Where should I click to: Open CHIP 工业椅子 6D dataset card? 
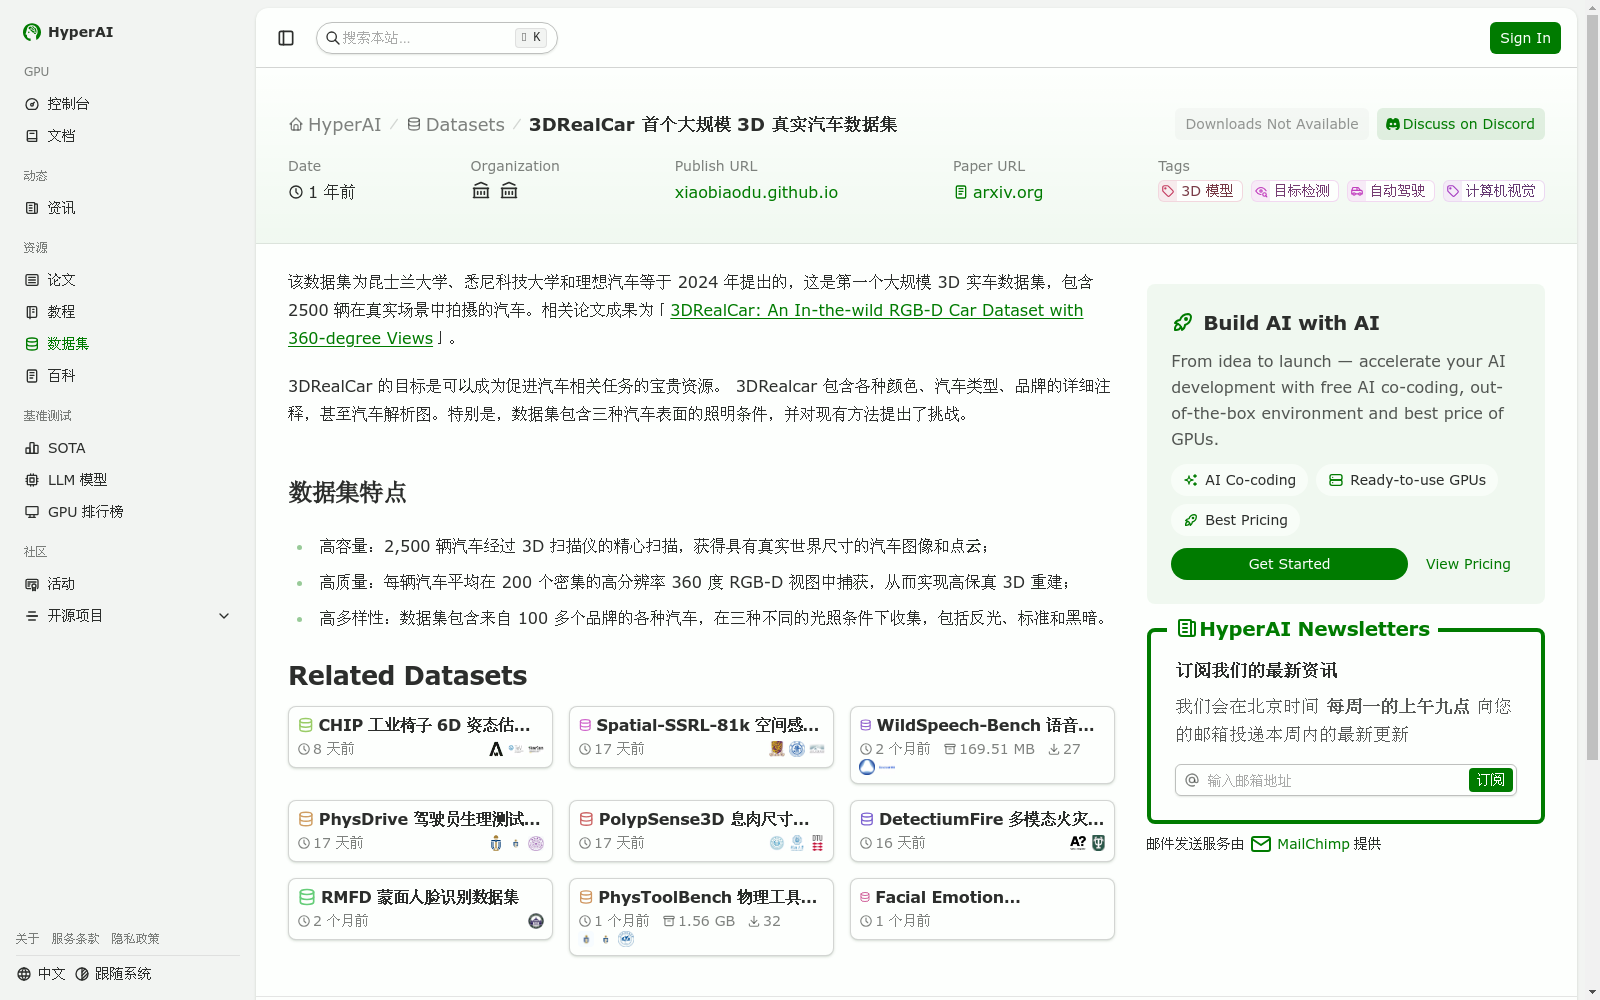(x=420, y=737)
